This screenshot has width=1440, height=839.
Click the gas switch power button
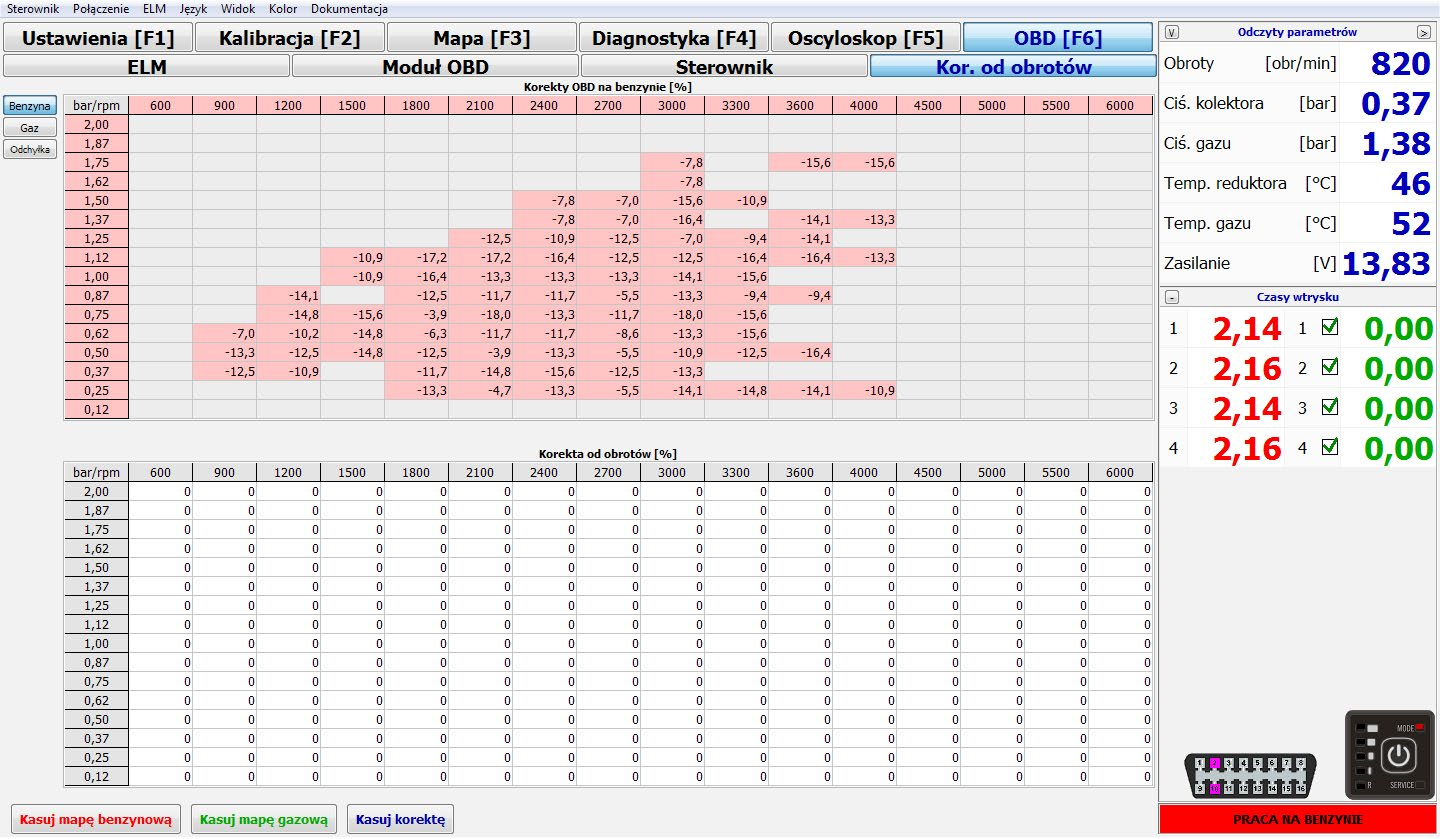tap(1399, 755)
